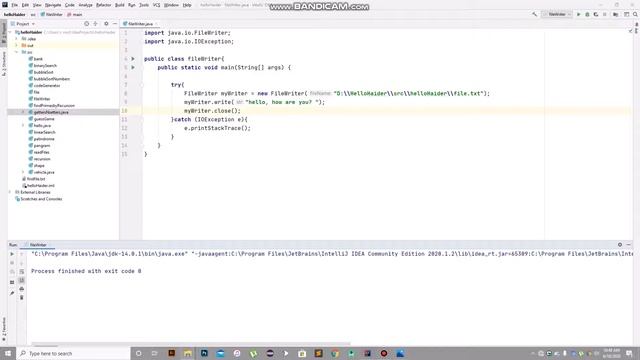This screenshot has width=640, height=360.
Task: Open Windows Start menu
Action: point(8,353)
